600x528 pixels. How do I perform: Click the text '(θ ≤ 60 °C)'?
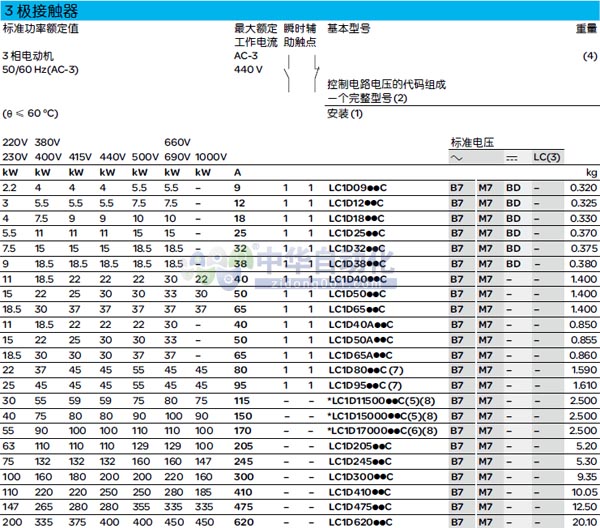[x=31, y=114]
